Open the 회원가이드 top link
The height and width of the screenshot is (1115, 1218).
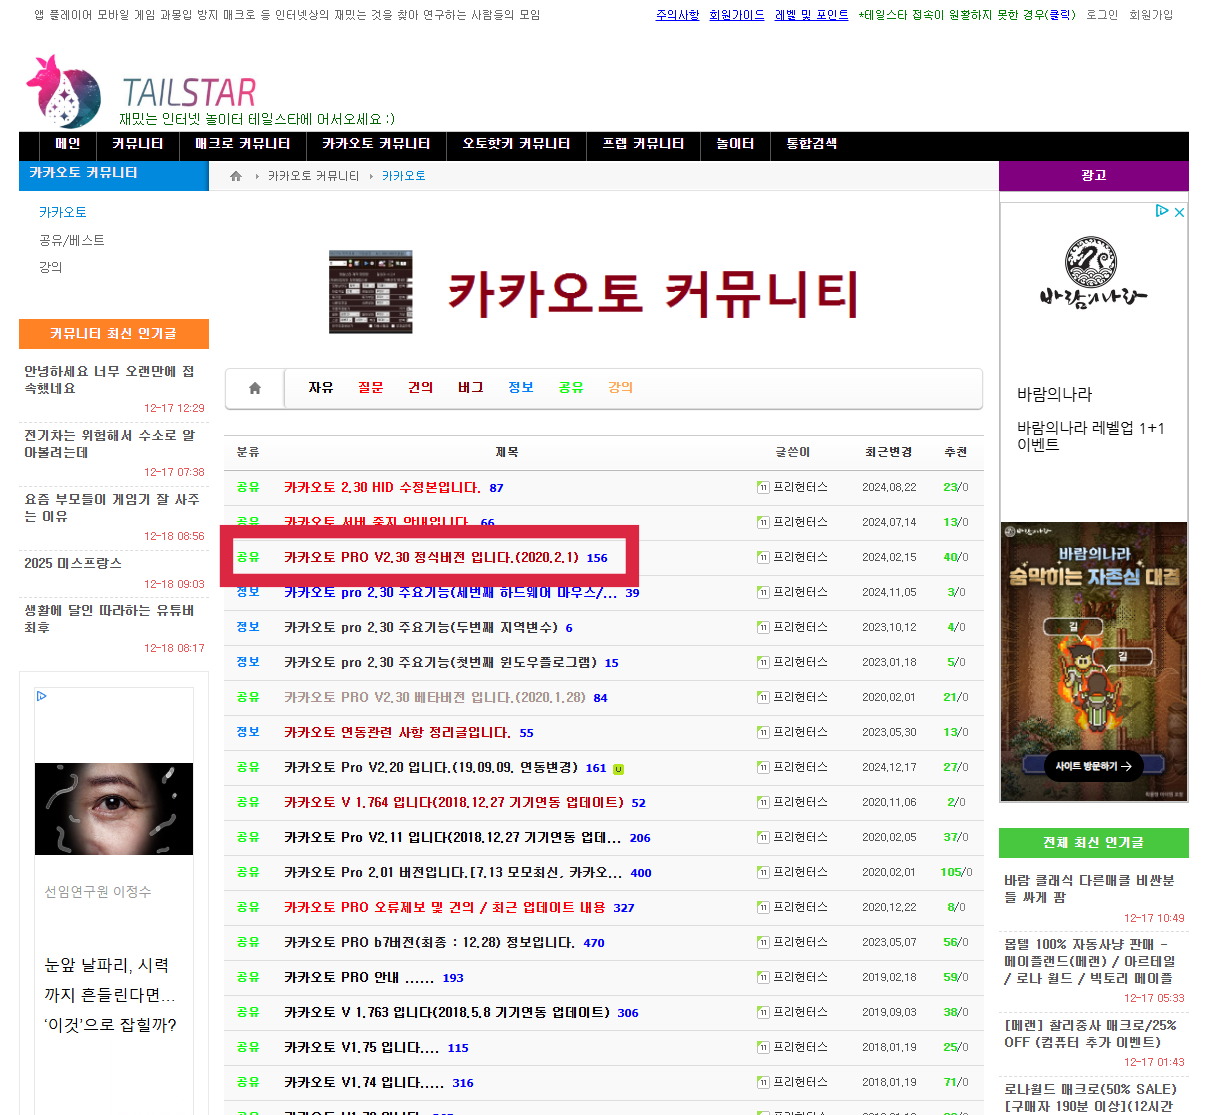point(737,15)
